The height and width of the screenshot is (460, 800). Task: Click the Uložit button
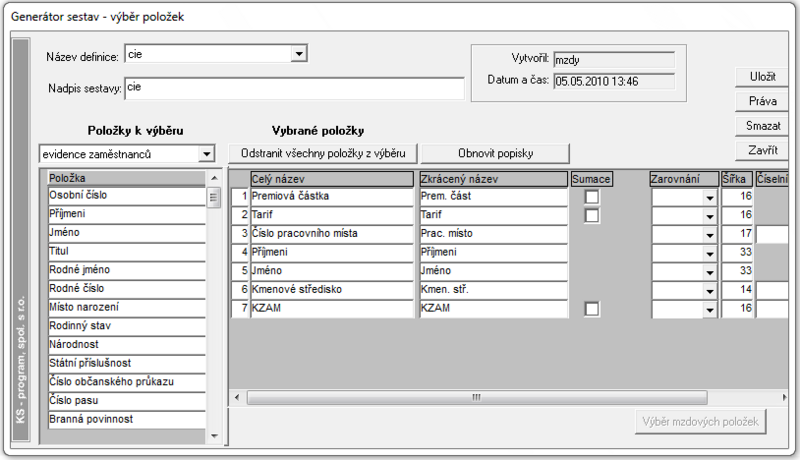click(x=762, y=77)
